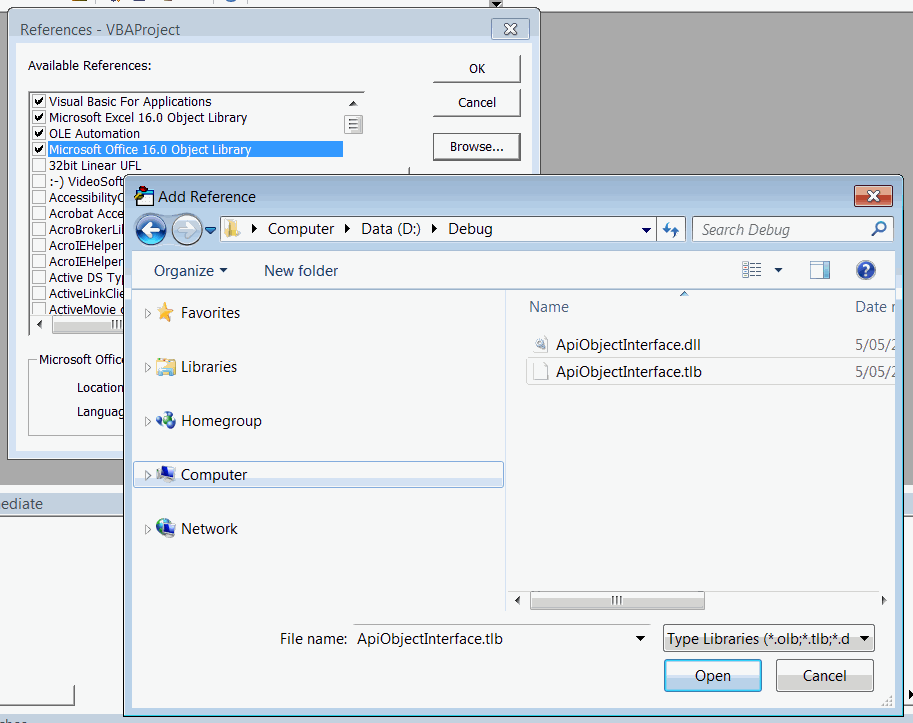Click the folder icon in the address bar
This screenshot has width=913, height=723.
click(232, 229)
